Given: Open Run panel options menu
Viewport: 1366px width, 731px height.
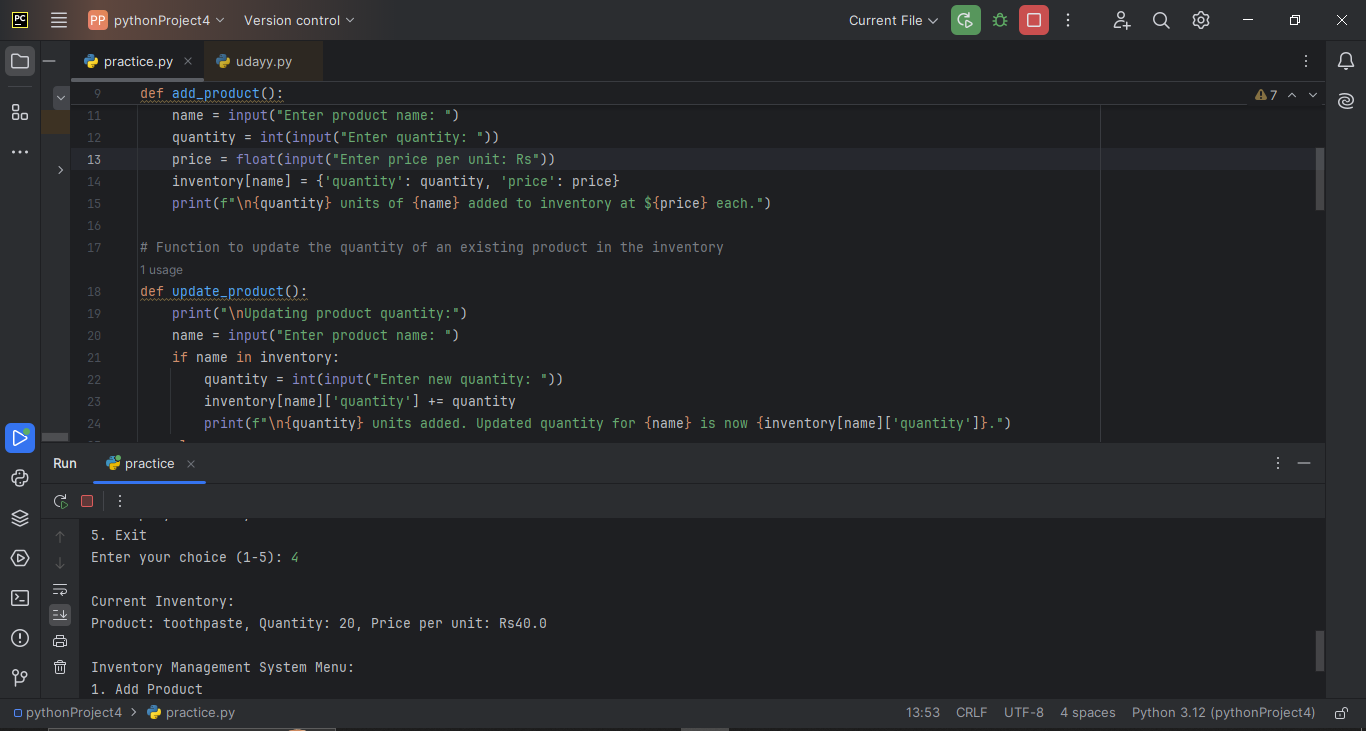Looking at the screenshot, I should point(1278,464).
